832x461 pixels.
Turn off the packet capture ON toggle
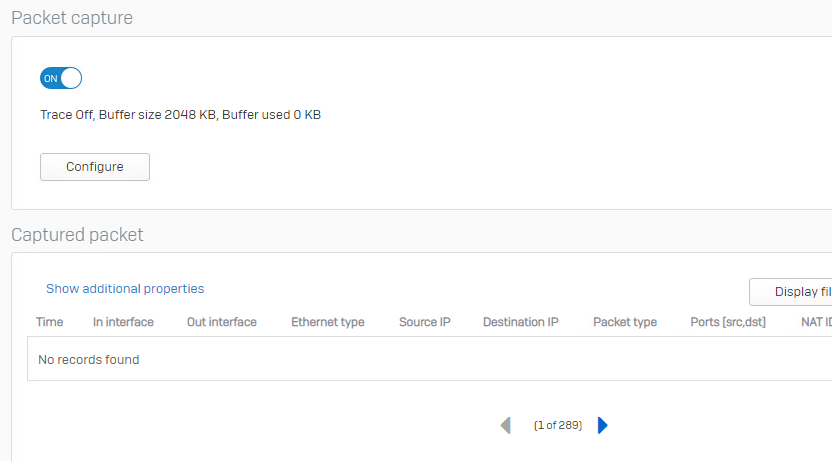point(61,78)
